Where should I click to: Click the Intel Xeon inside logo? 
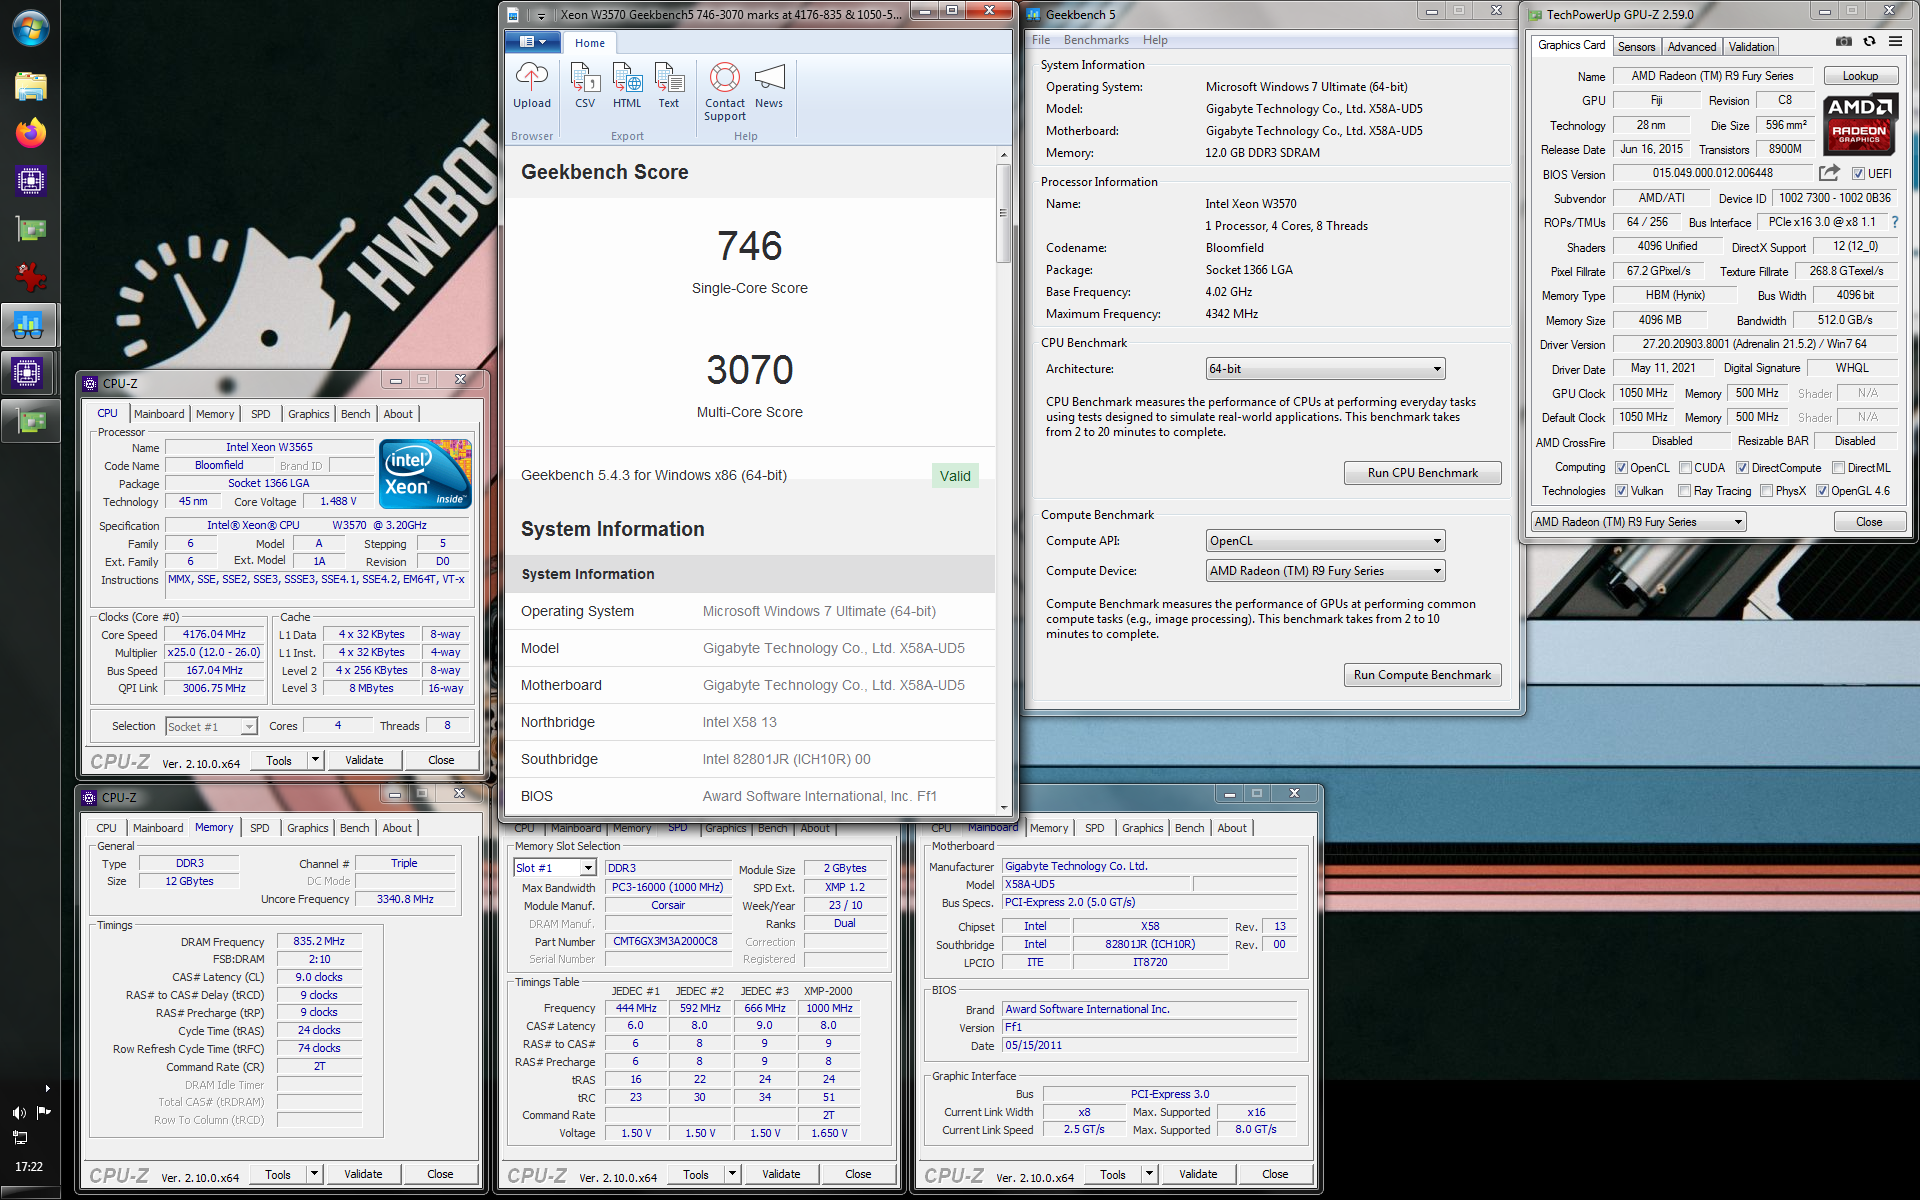pos(426,474)
